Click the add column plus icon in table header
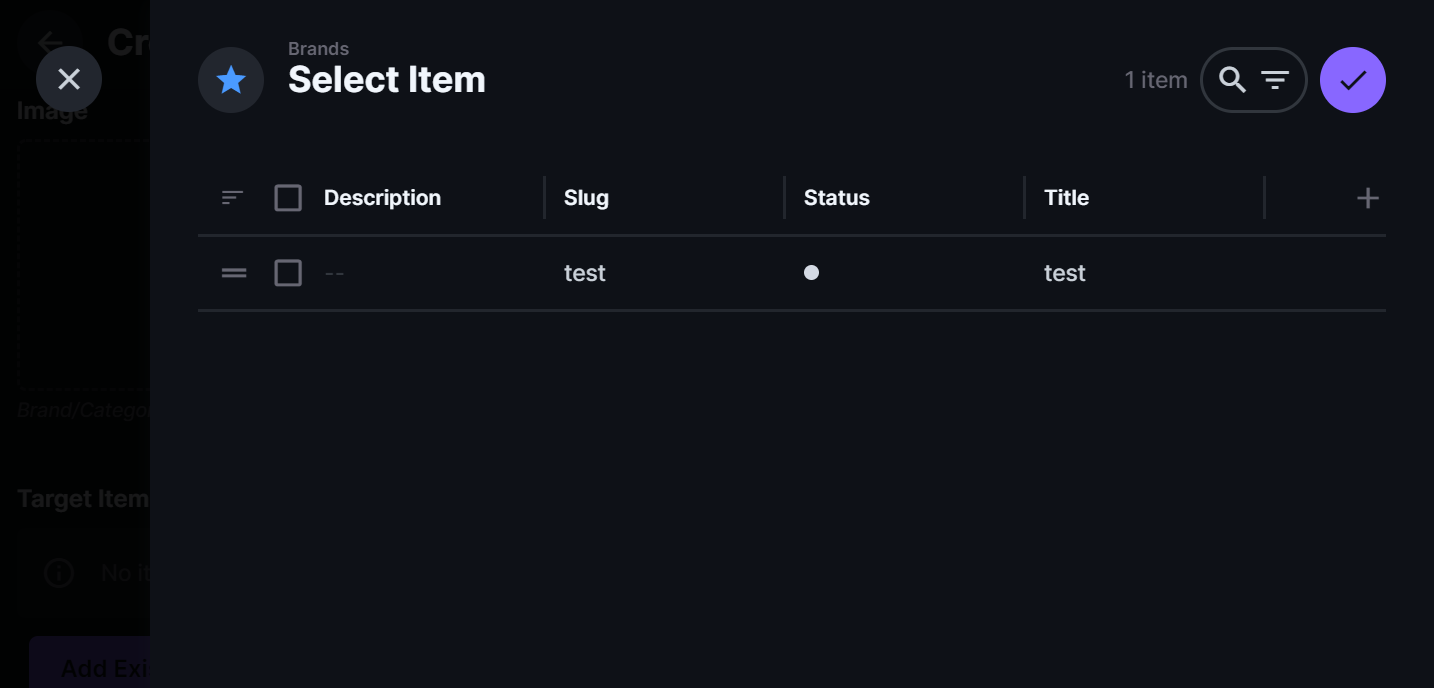 (x=1368, y=197)
